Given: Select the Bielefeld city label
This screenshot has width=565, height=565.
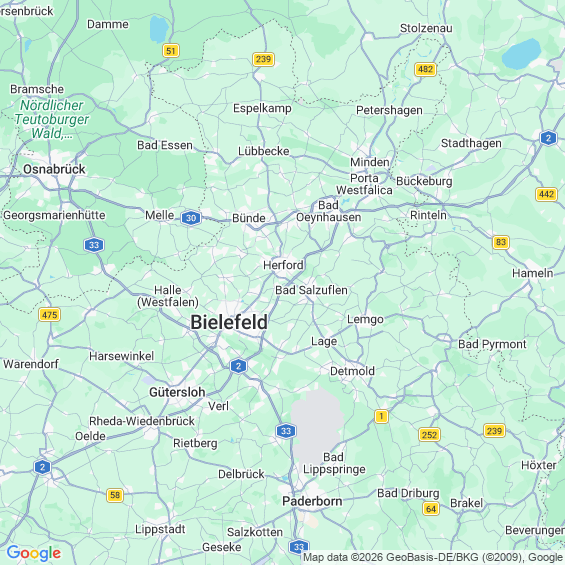Looking at the screenshot, I should (x=229, y=322).
